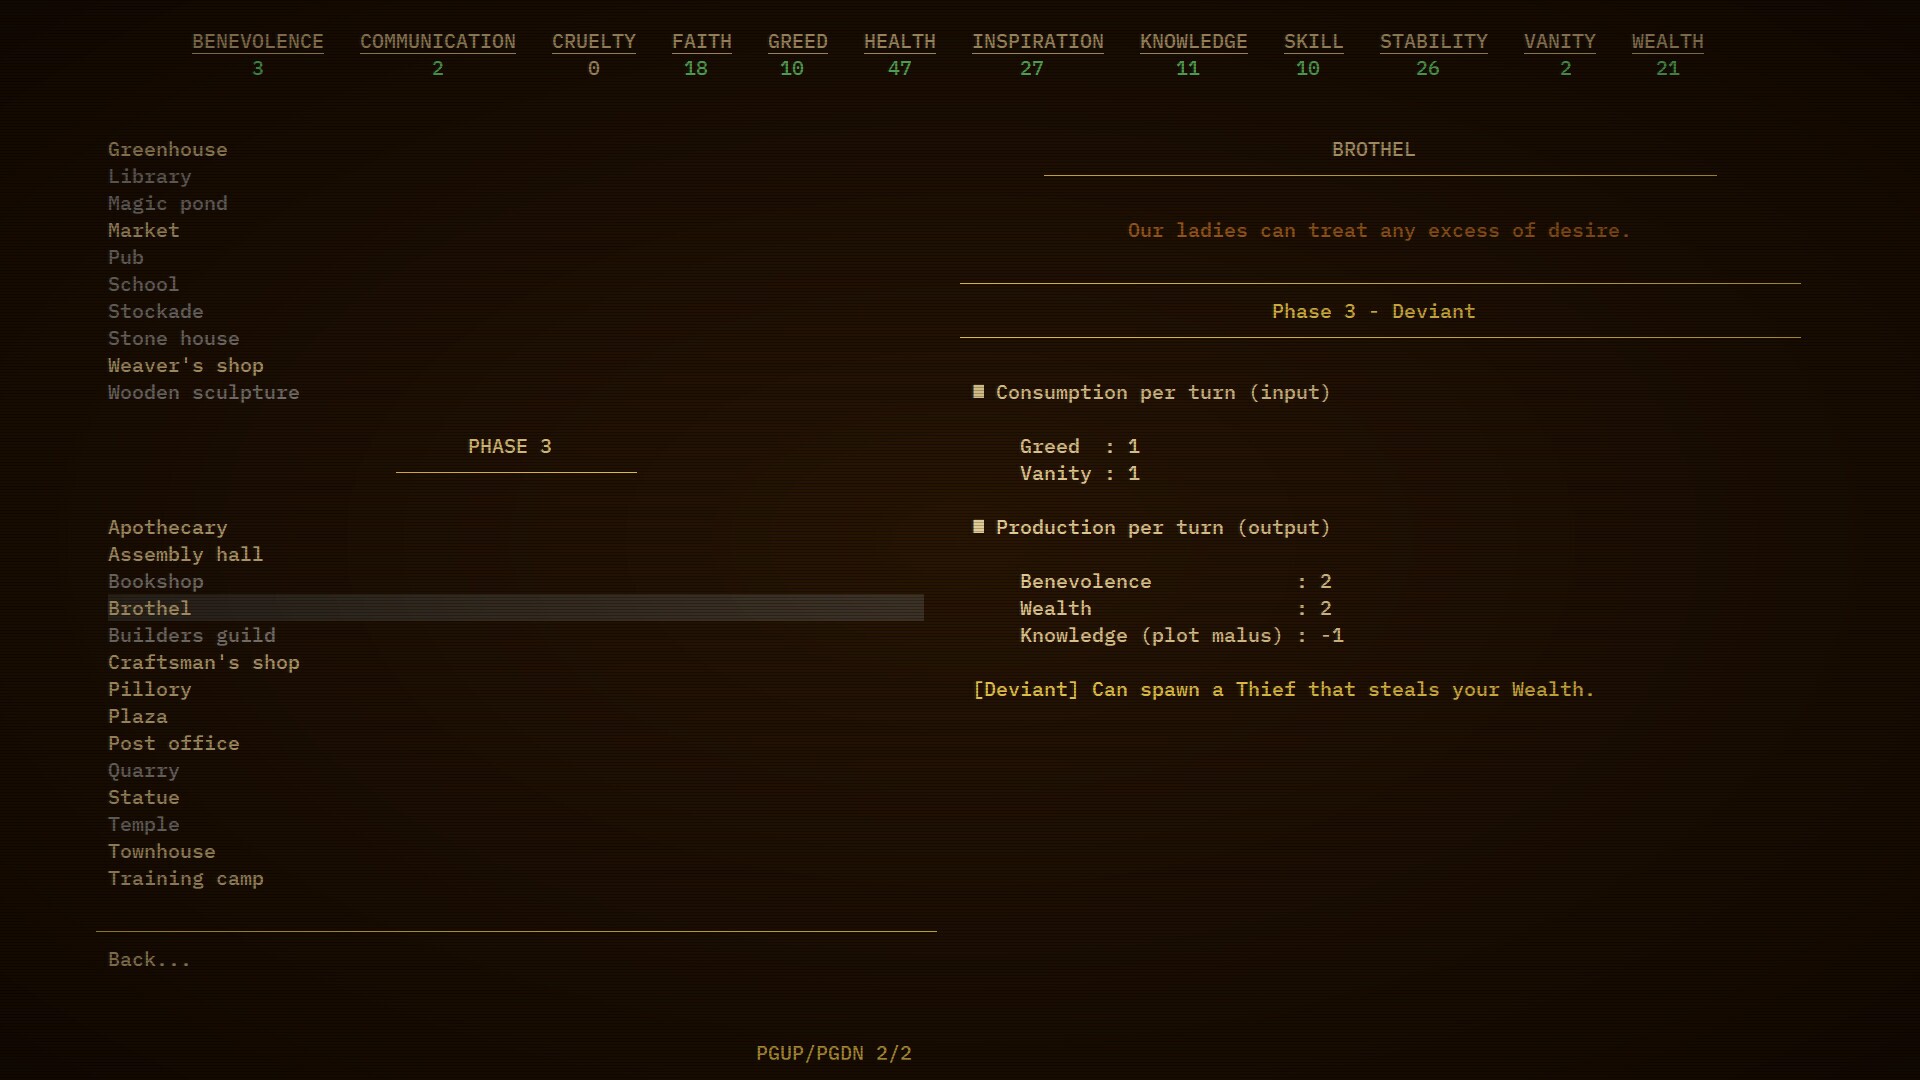The height and width of the screenshot is (1080, 1920).
Task: Open the Stone house details
Action: 173,338
